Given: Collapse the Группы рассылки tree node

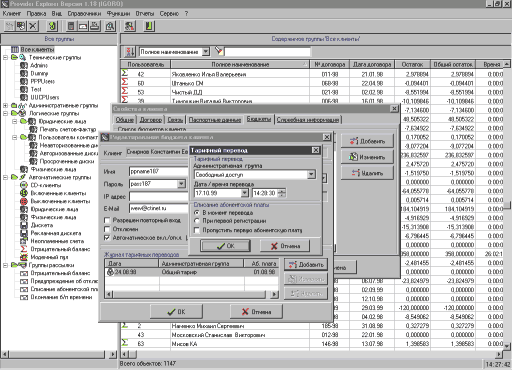Looking at the screenshot, I should (5, 265).
